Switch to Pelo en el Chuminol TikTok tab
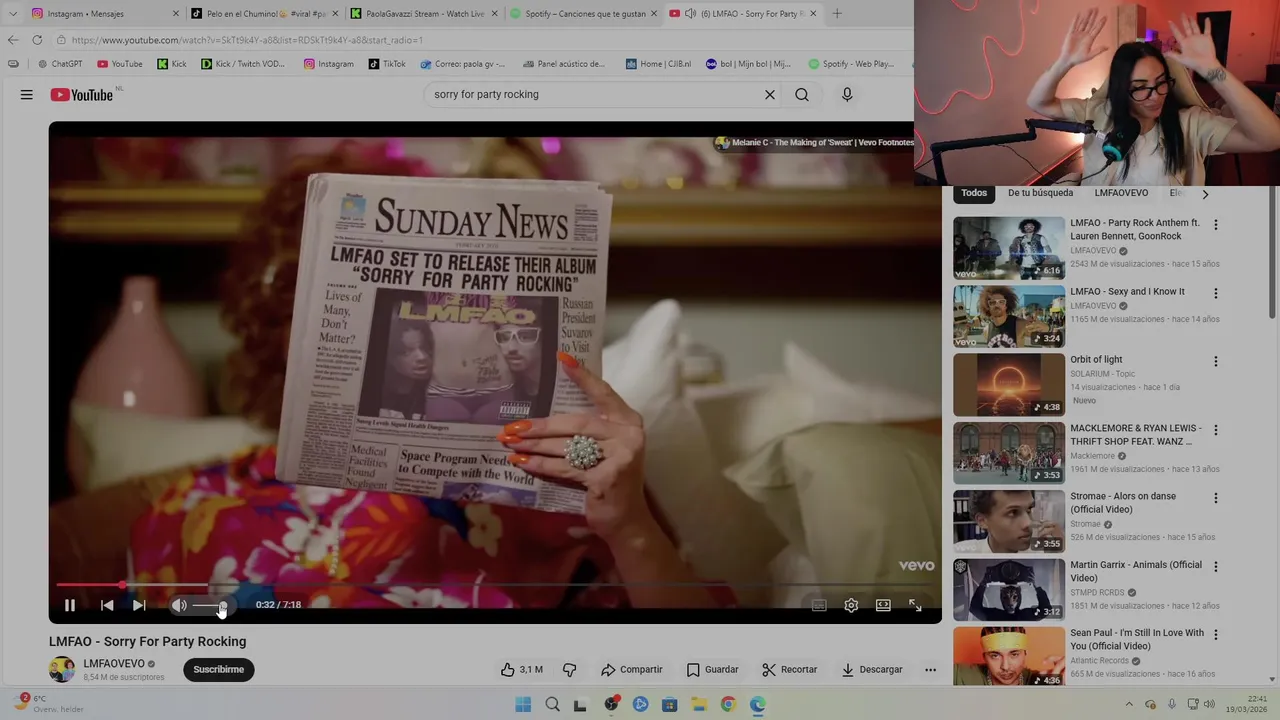The width and height of the screenshot is (1280, 720). point(265,14)
